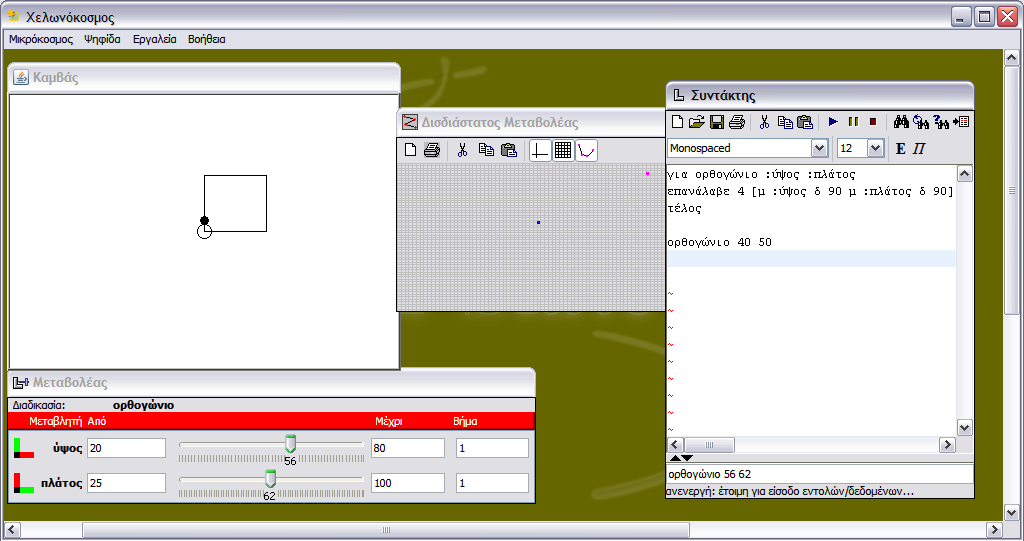The width and height of the screenshot is (1024, 541).
Task: Click Copy icon in Δισδιάστατος Μεταβολέας toolbar
Action: point(486,150)
